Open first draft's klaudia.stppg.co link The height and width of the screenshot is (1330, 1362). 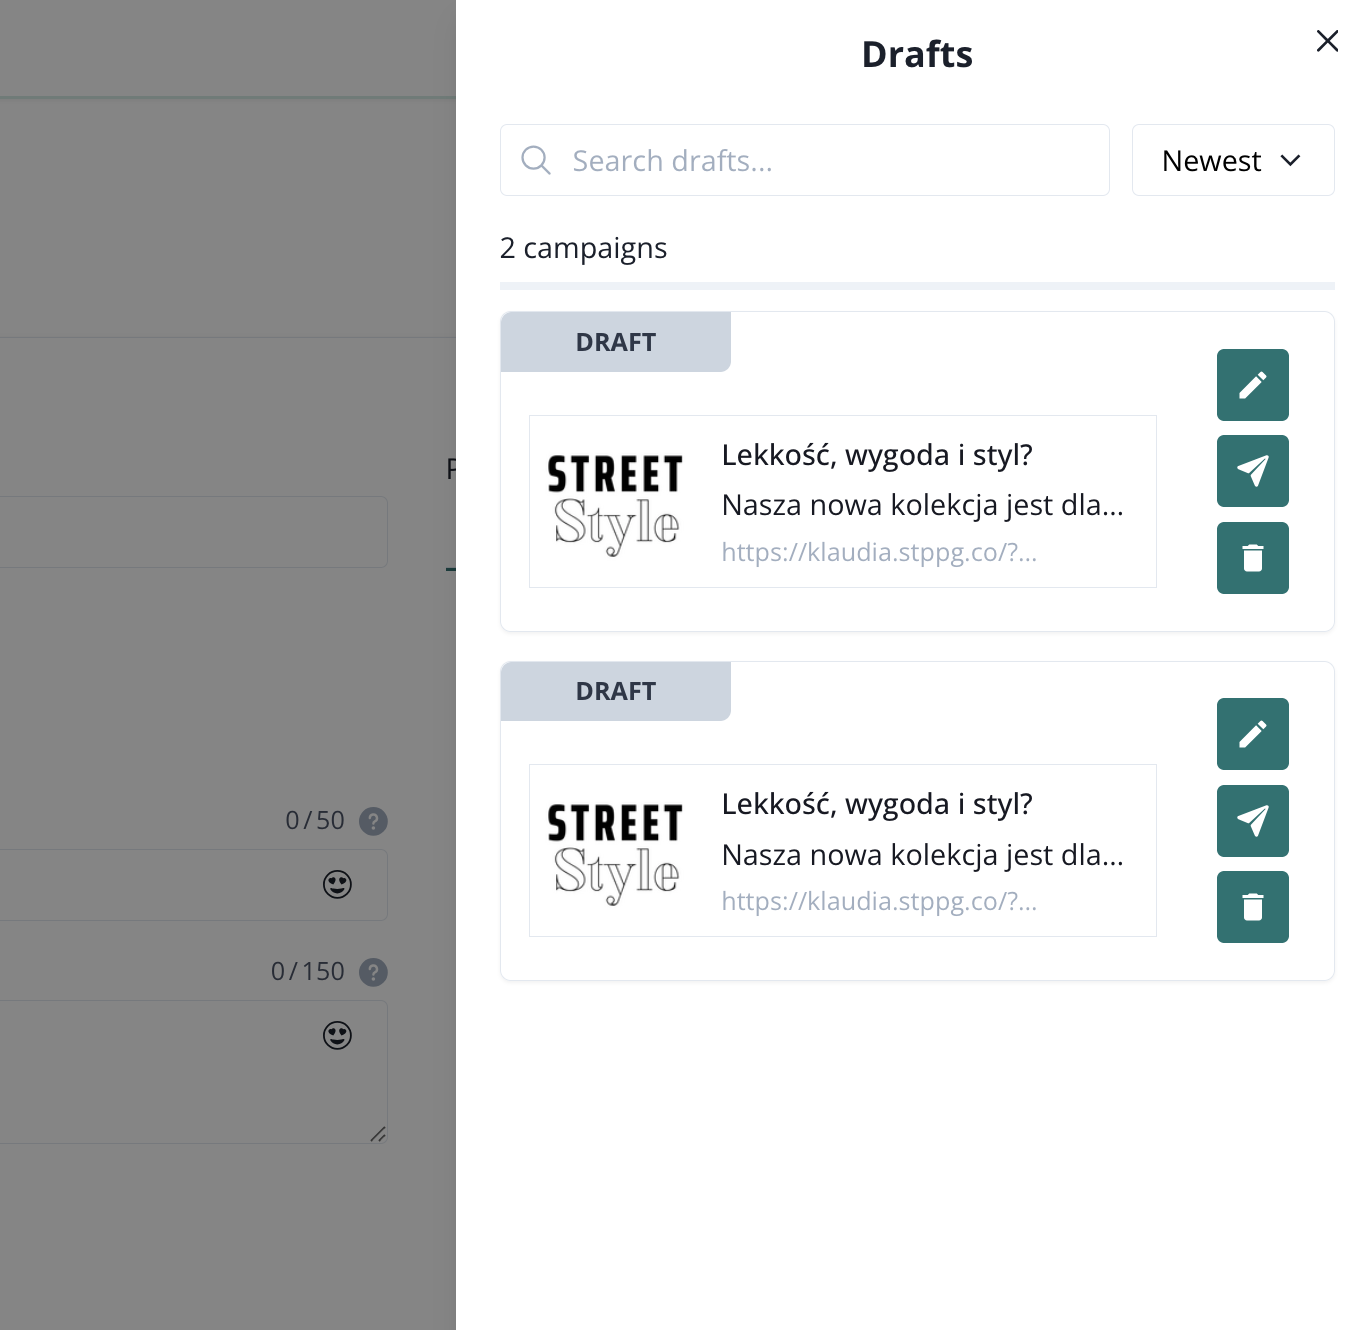tap(879, 552)
